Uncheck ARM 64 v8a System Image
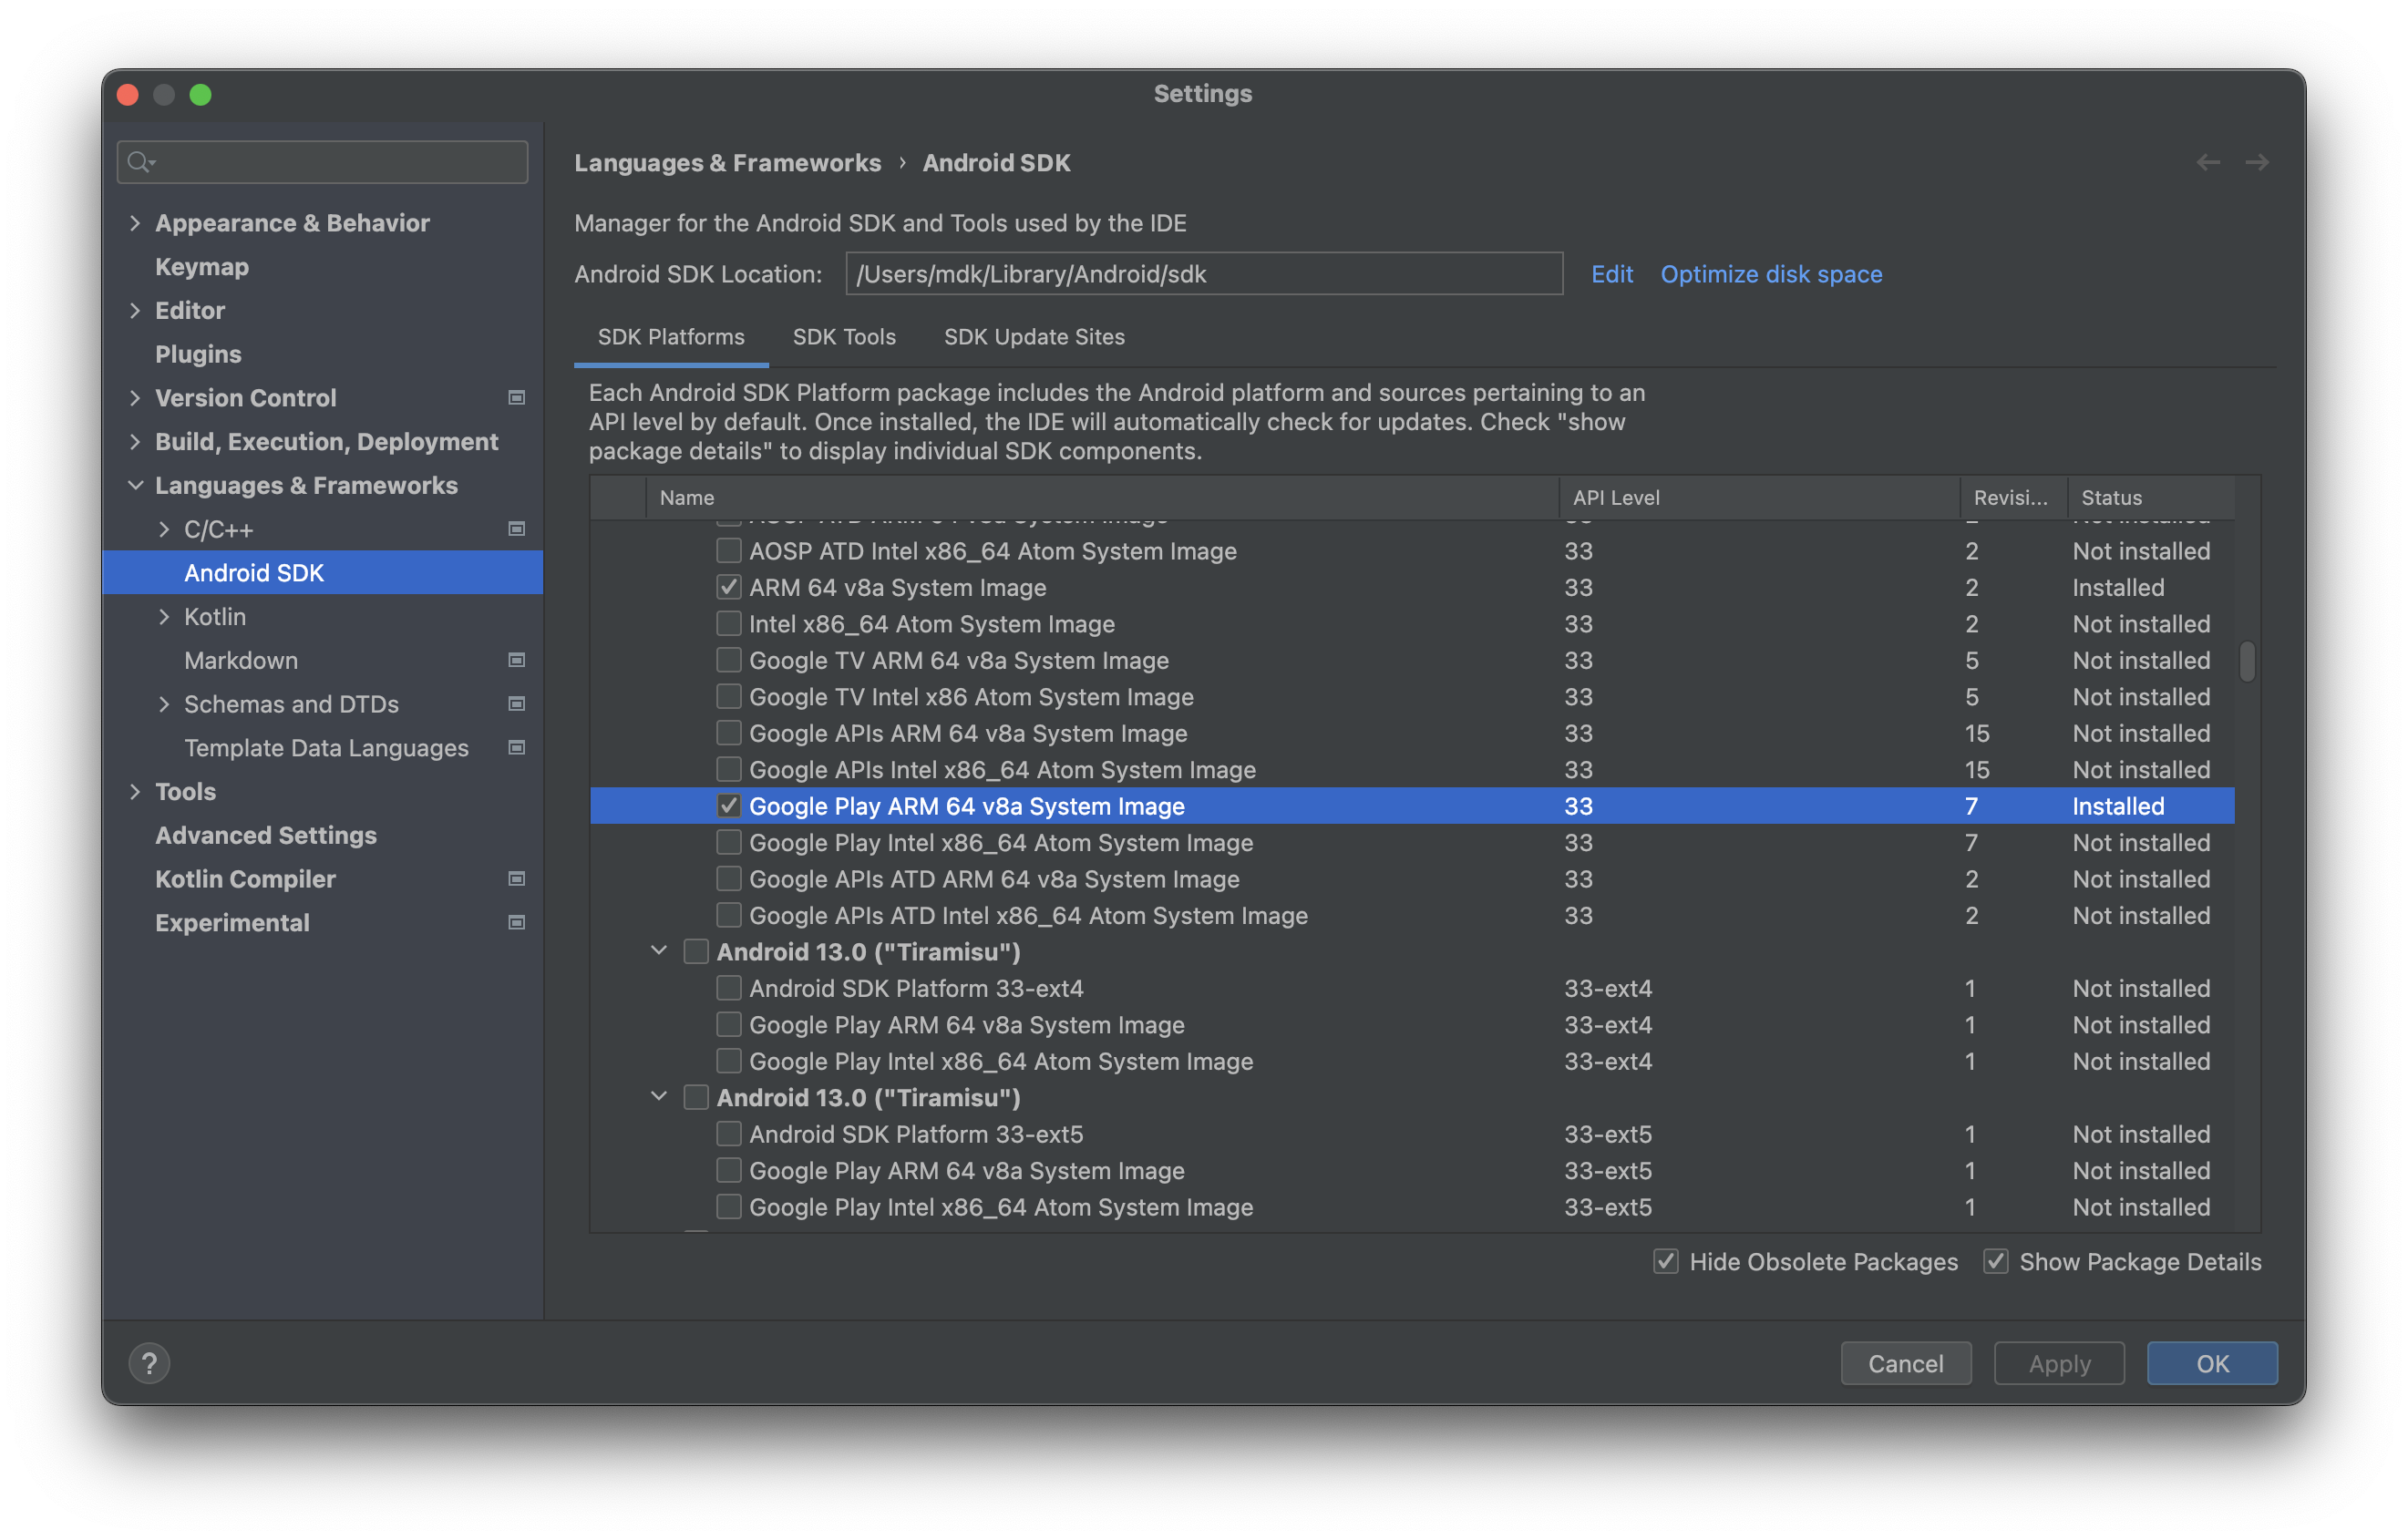Viewport: 2408px width, 1540px height. (729, 587)
